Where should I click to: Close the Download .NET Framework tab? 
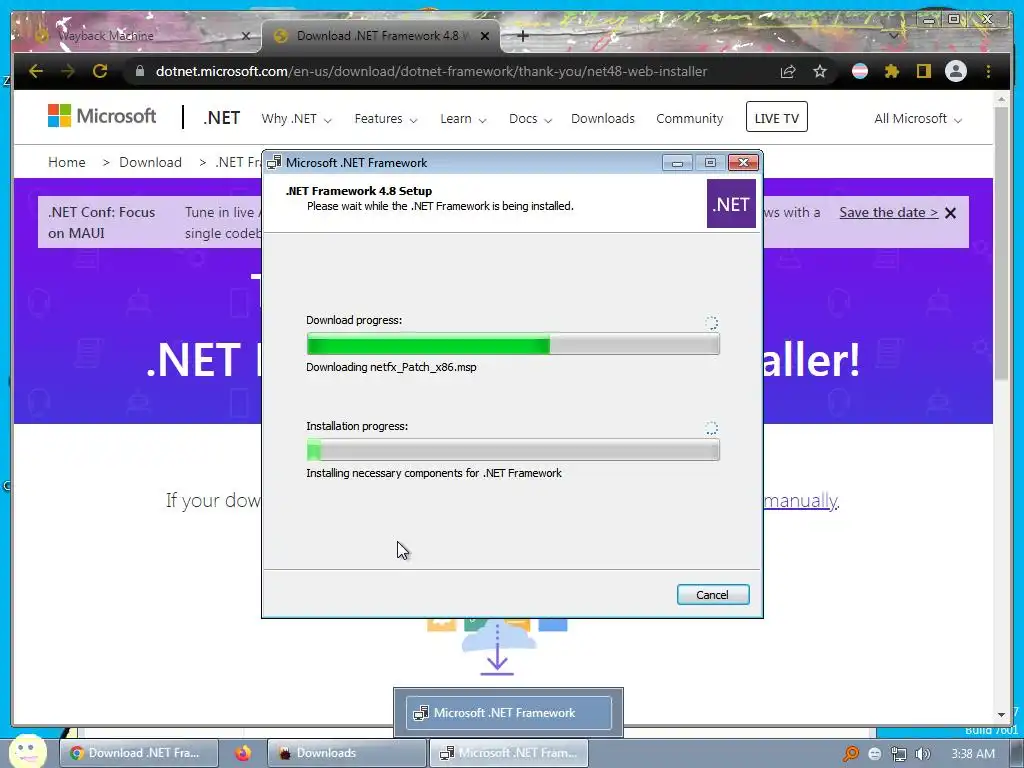pyautogui.click(x=485, y=36)
